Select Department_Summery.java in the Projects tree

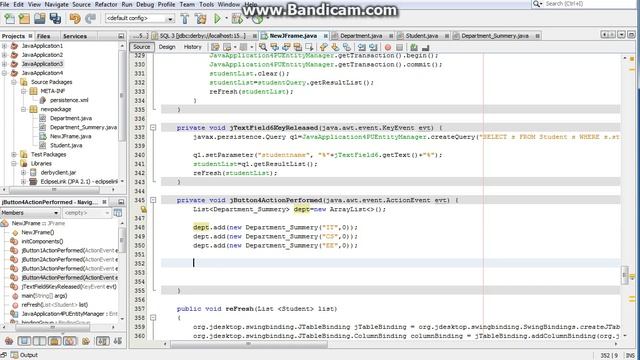click(83, 127)
